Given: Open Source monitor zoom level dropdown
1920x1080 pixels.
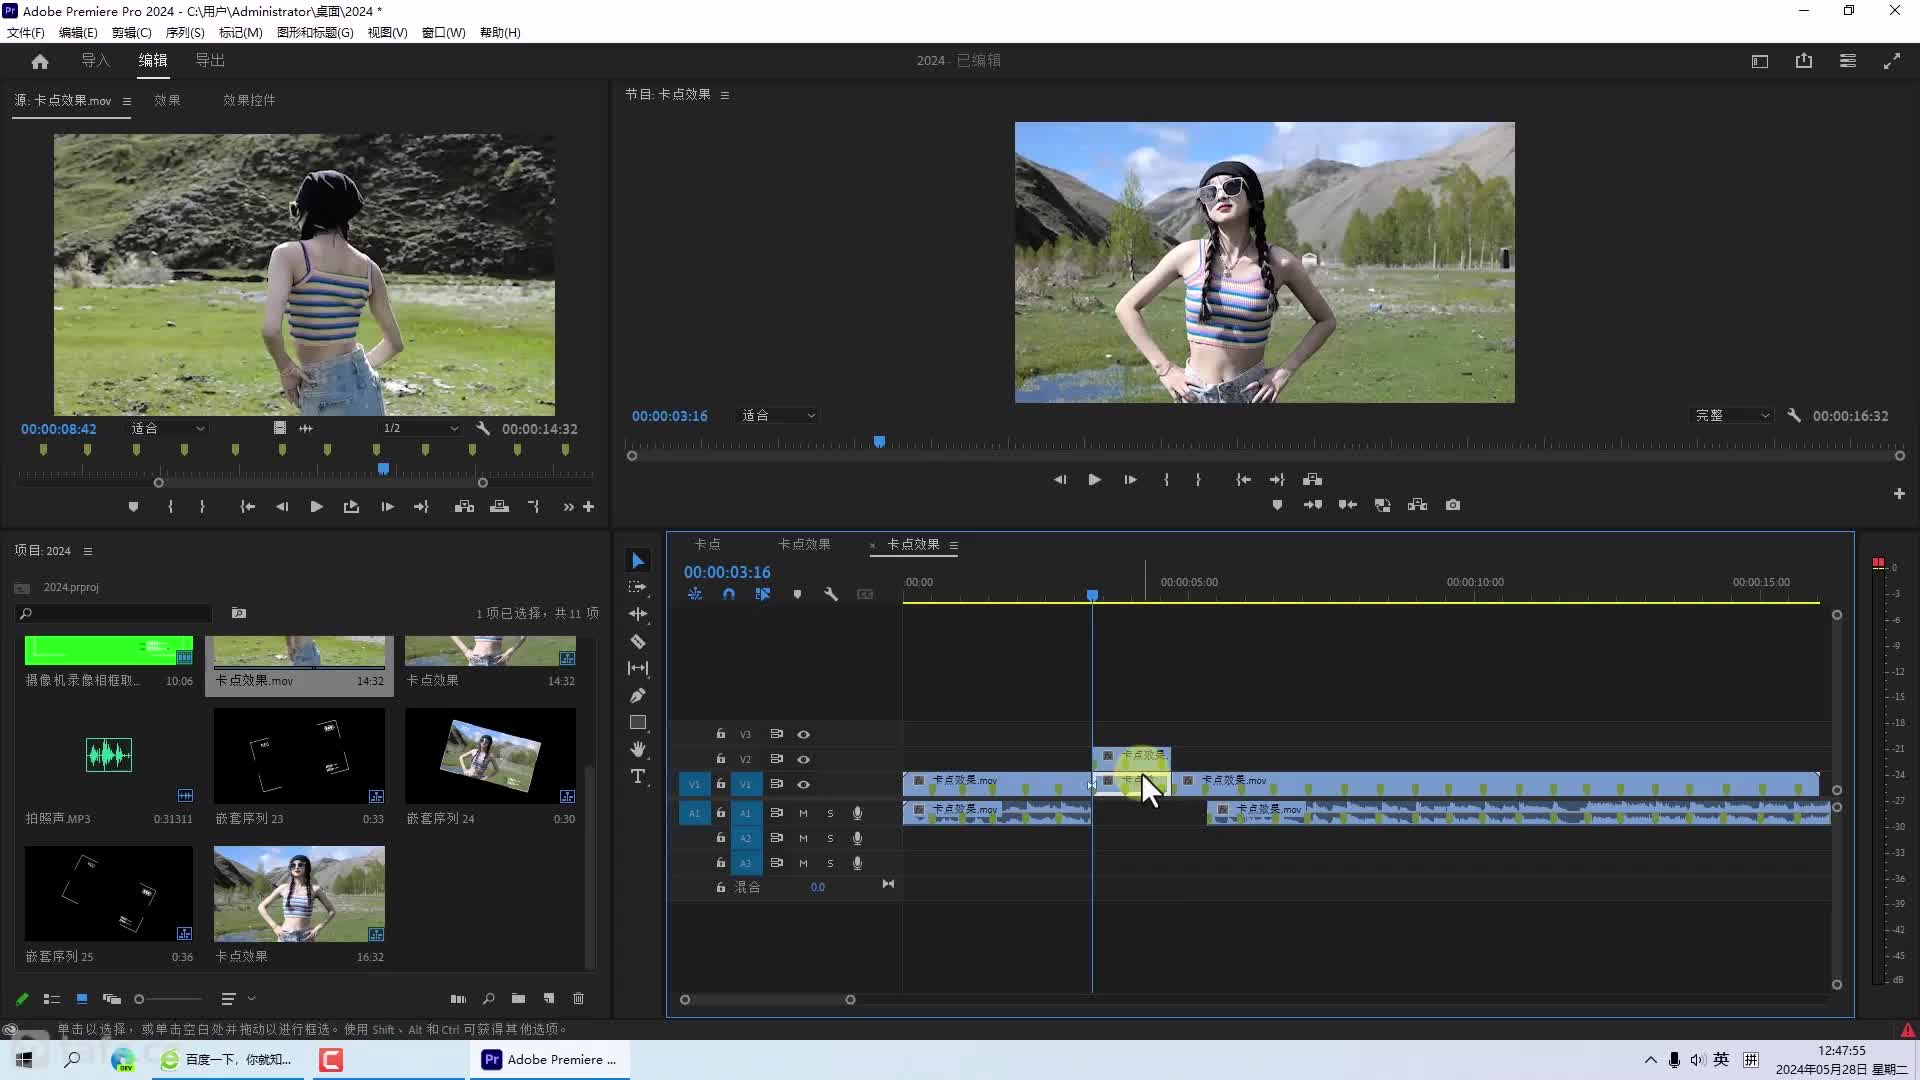Looking at the screenshot, I should pos(167,428).
